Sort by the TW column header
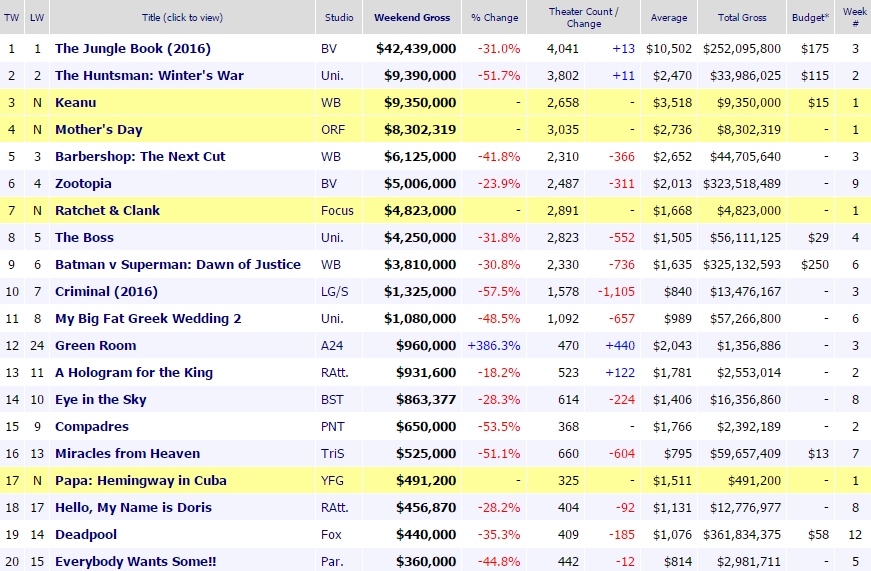This screenshot has height=571, width=871. (11, 17)
